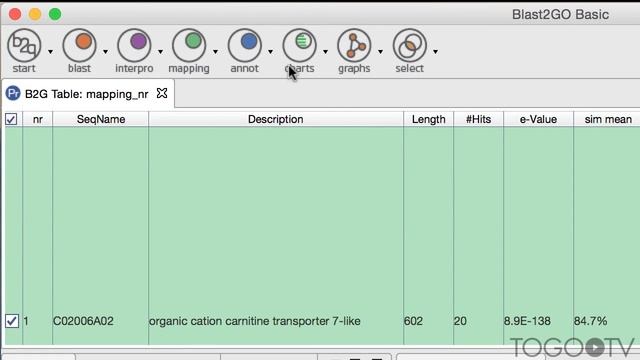This screenshot has width=640, height=360.
Task: Click the green mapping icon
Action: pyautogui.click(x=189, y=45)
